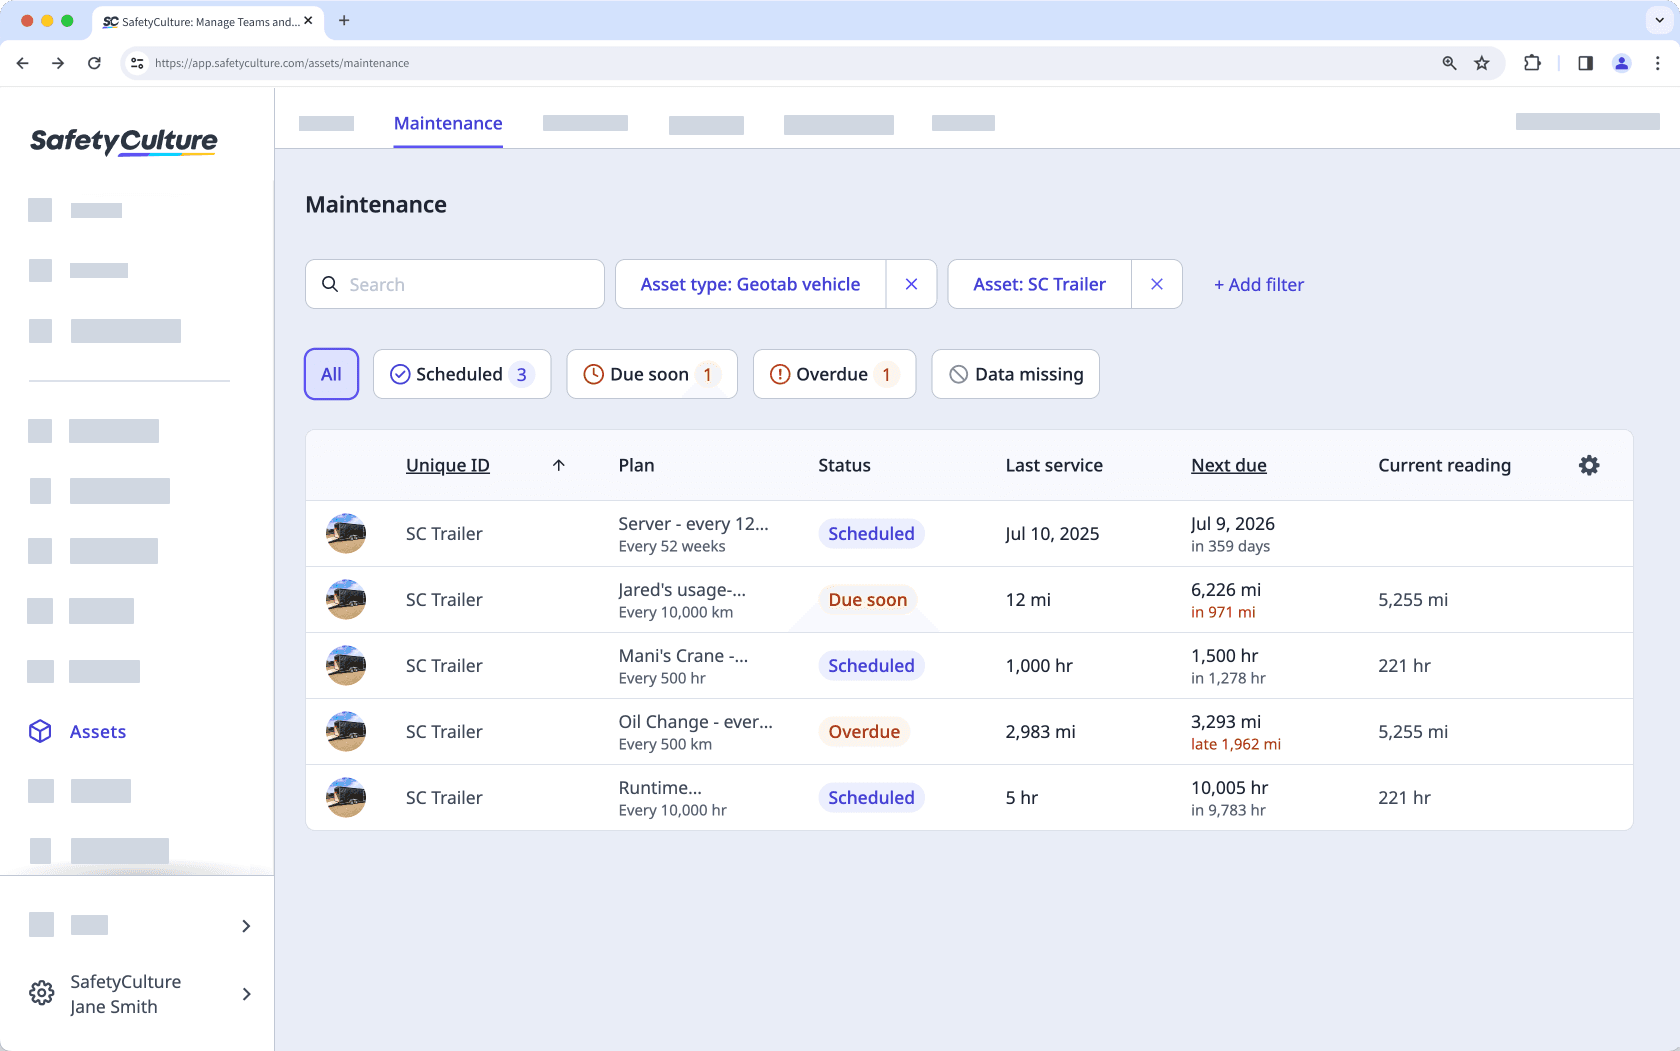Toggle the Data missing filter
The height and width of the screenshot is (1051, 1680).
click(x=1015, y=373)
